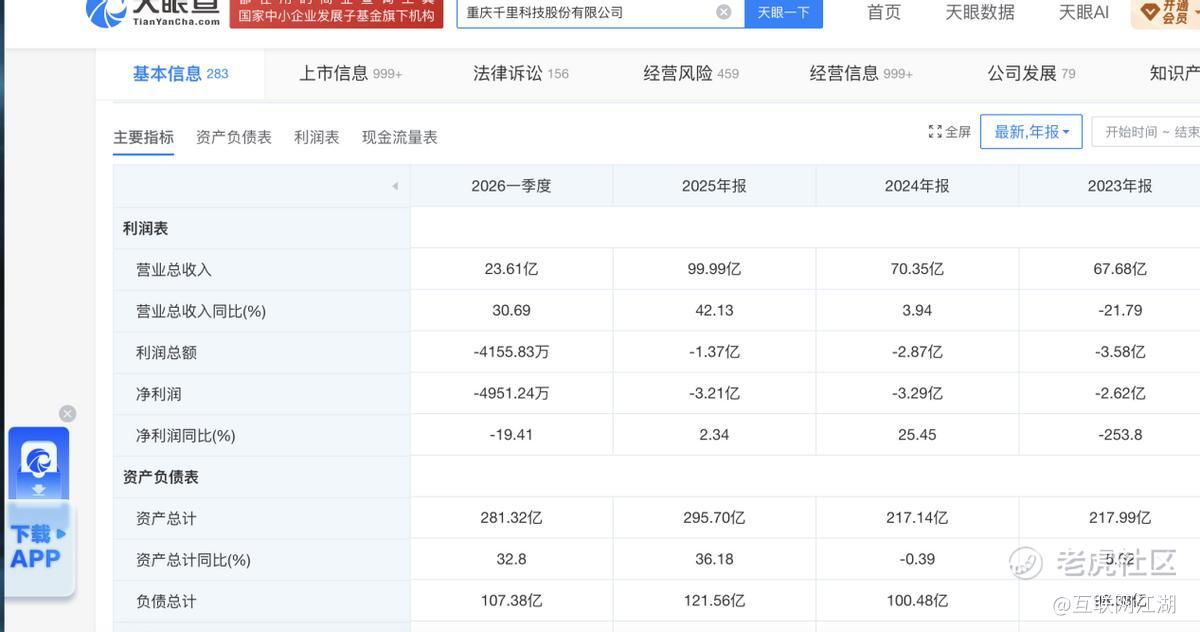
Task: Click the 营业总收入 row label
Action: point(174,270)
